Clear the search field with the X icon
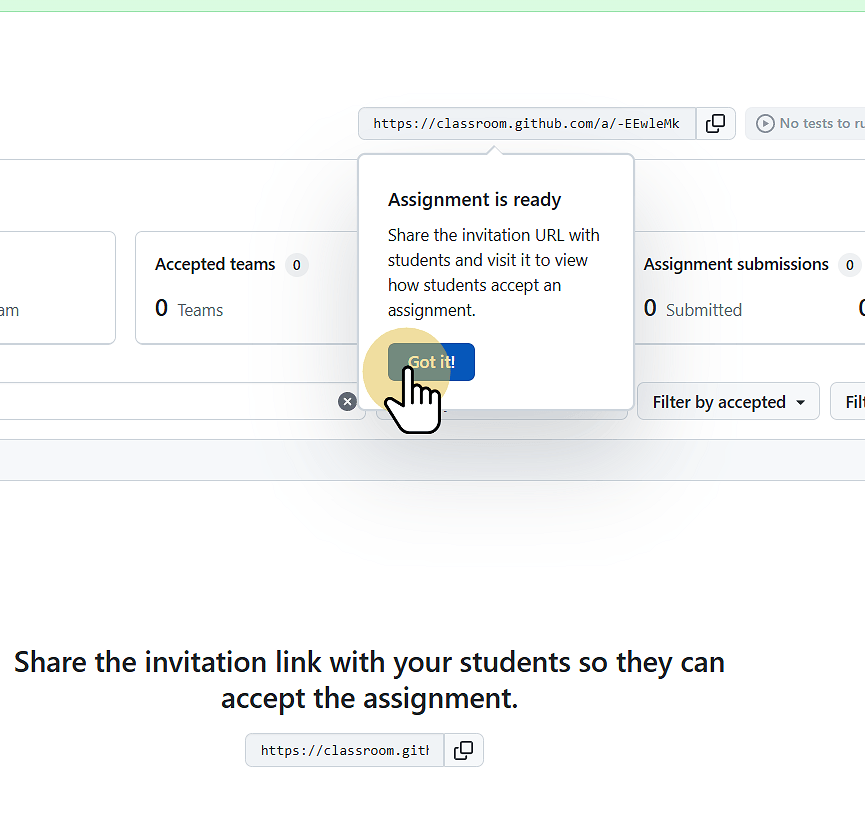The width and height of the screenshot is (865, 825). [347, 401]
